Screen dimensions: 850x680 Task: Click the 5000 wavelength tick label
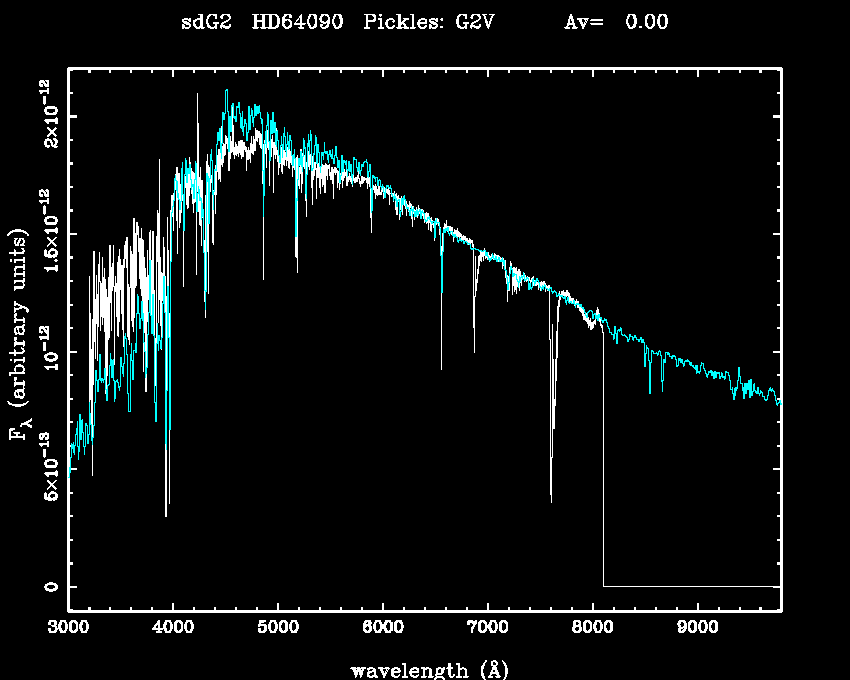(278, 629)
